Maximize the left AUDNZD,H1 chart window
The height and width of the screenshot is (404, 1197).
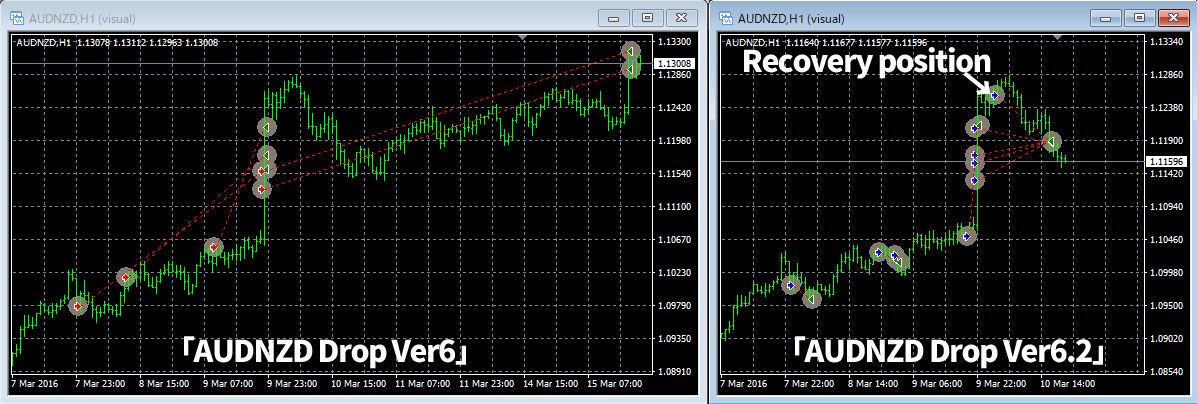click(647, 18)
